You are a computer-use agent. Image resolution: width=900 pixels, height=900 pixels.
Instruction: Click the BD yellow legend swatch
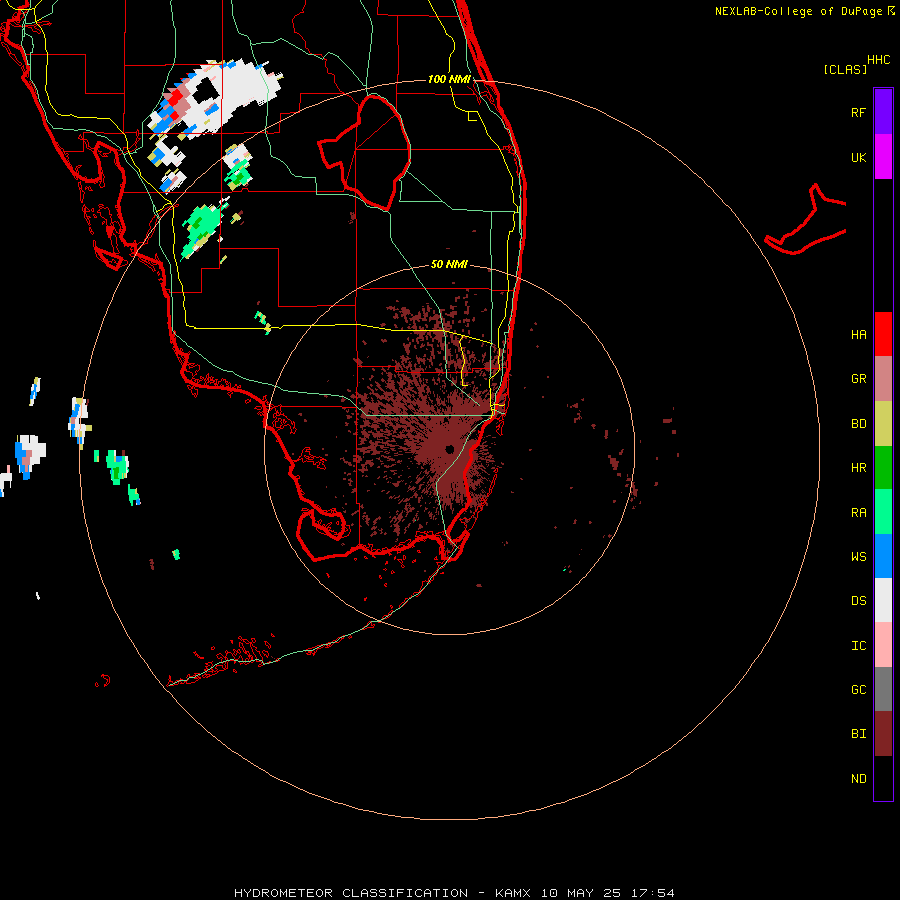[883, 424]
